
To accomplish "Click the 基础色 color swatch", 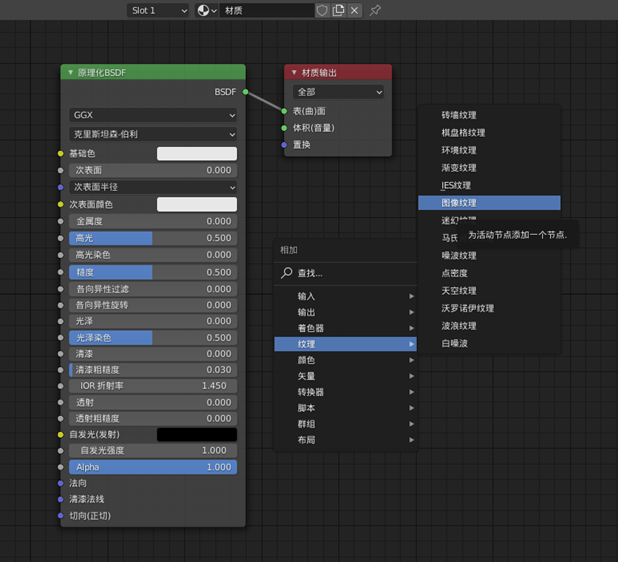I will tap(197, 153).
